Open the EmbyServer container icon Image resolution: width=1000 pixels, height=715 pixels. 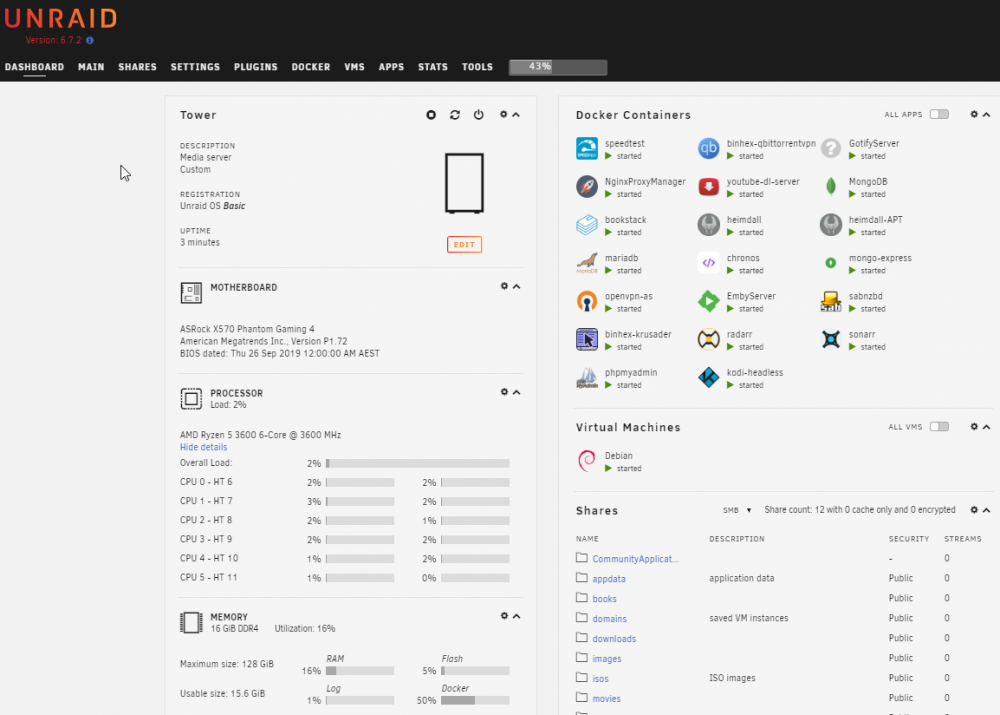709,302
